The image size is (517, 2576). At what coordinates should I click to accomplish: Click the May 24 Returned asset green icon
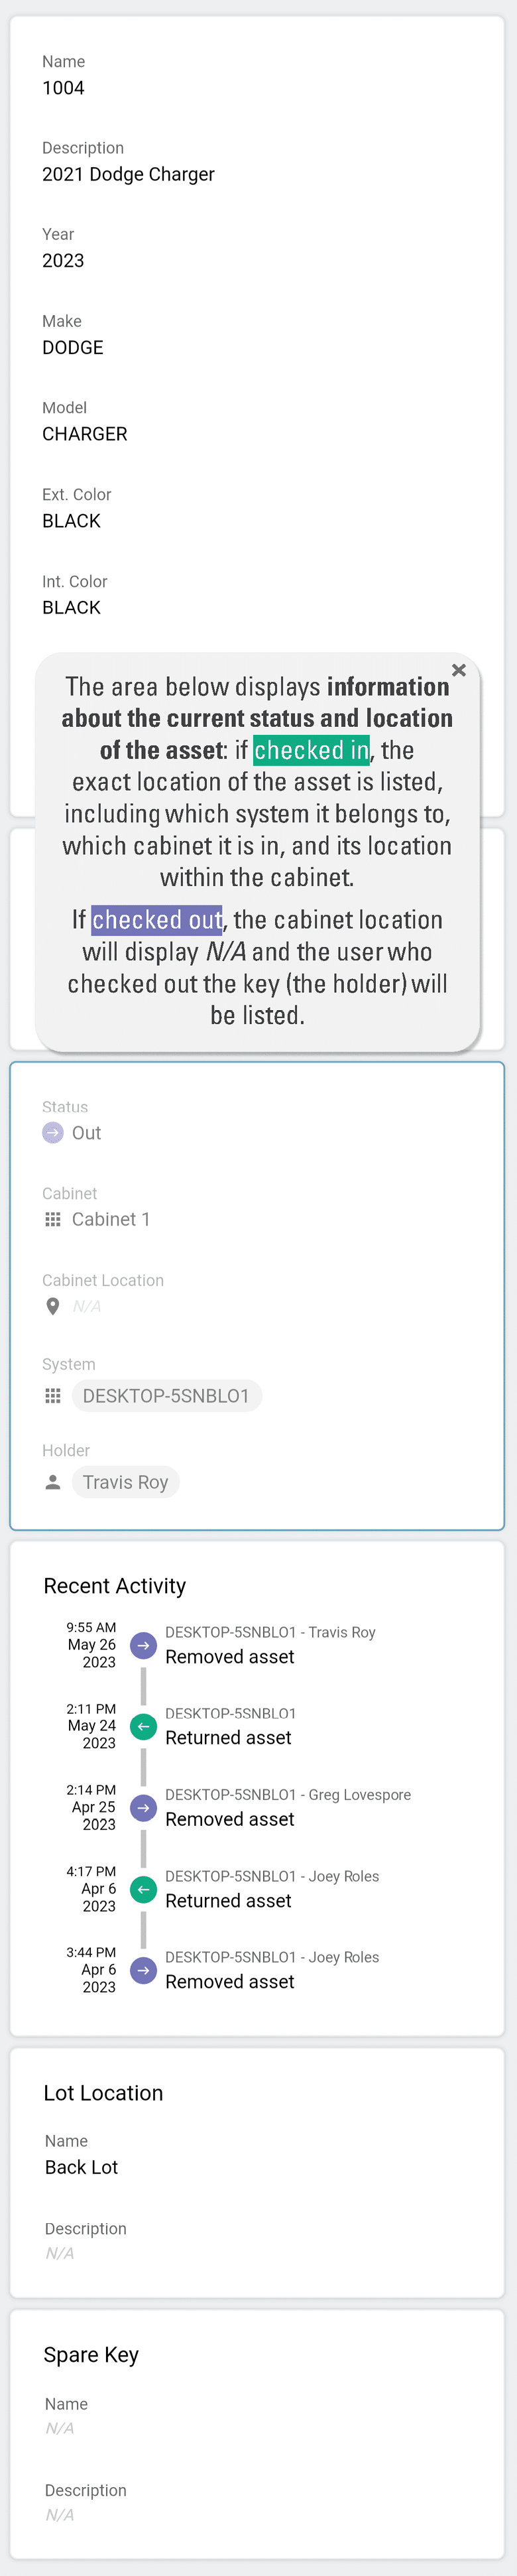tap(143, 1726)
